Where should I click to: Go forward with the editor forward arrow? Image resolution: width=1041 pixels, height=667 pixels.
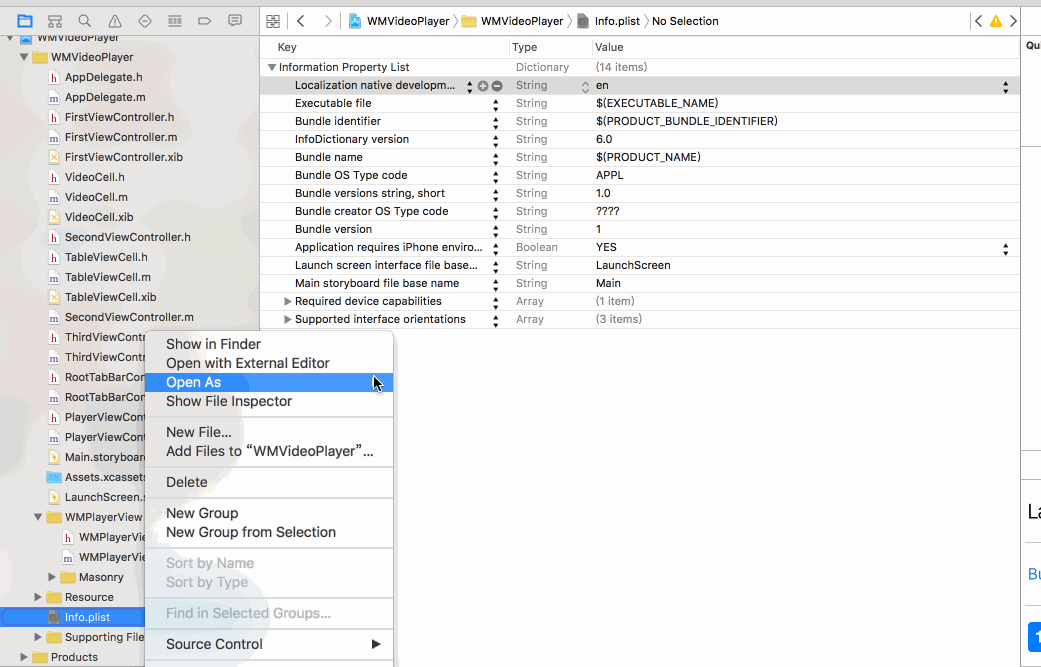tap(327, 21)
